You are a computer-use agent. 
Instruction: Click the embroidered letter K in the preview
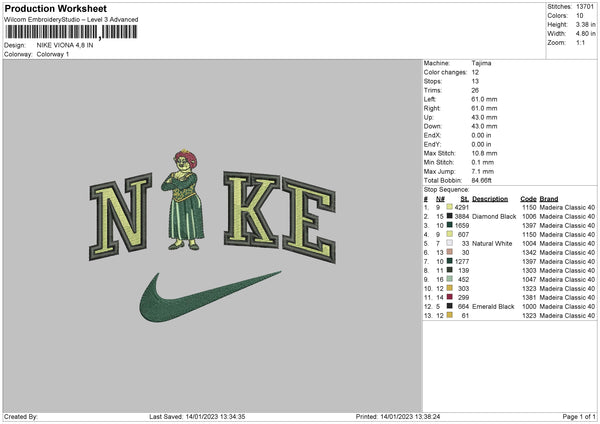coord(251,210)
